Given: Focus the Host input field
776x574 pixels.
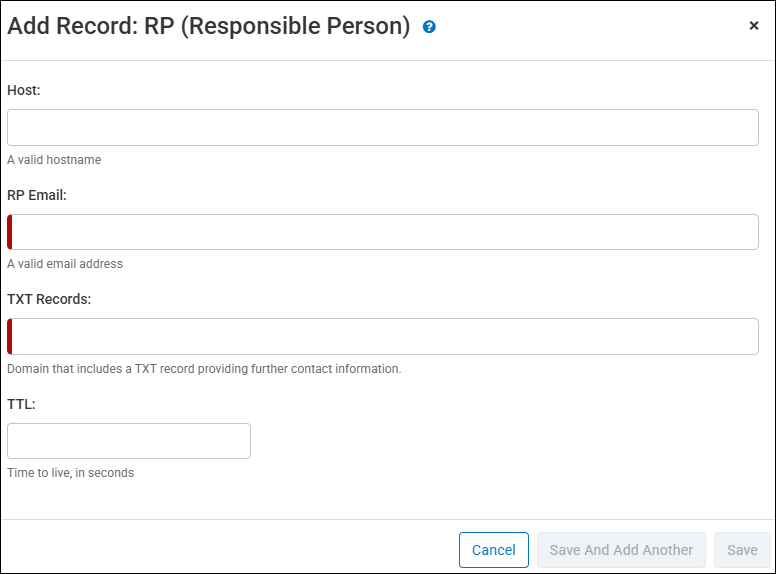Looking at the screenshot, I should click(x=383, y=128).
